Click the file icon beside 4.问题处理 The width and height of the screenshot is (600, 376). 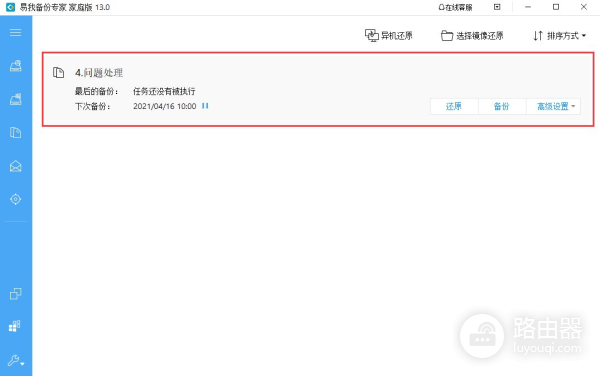tap(59, 72)
